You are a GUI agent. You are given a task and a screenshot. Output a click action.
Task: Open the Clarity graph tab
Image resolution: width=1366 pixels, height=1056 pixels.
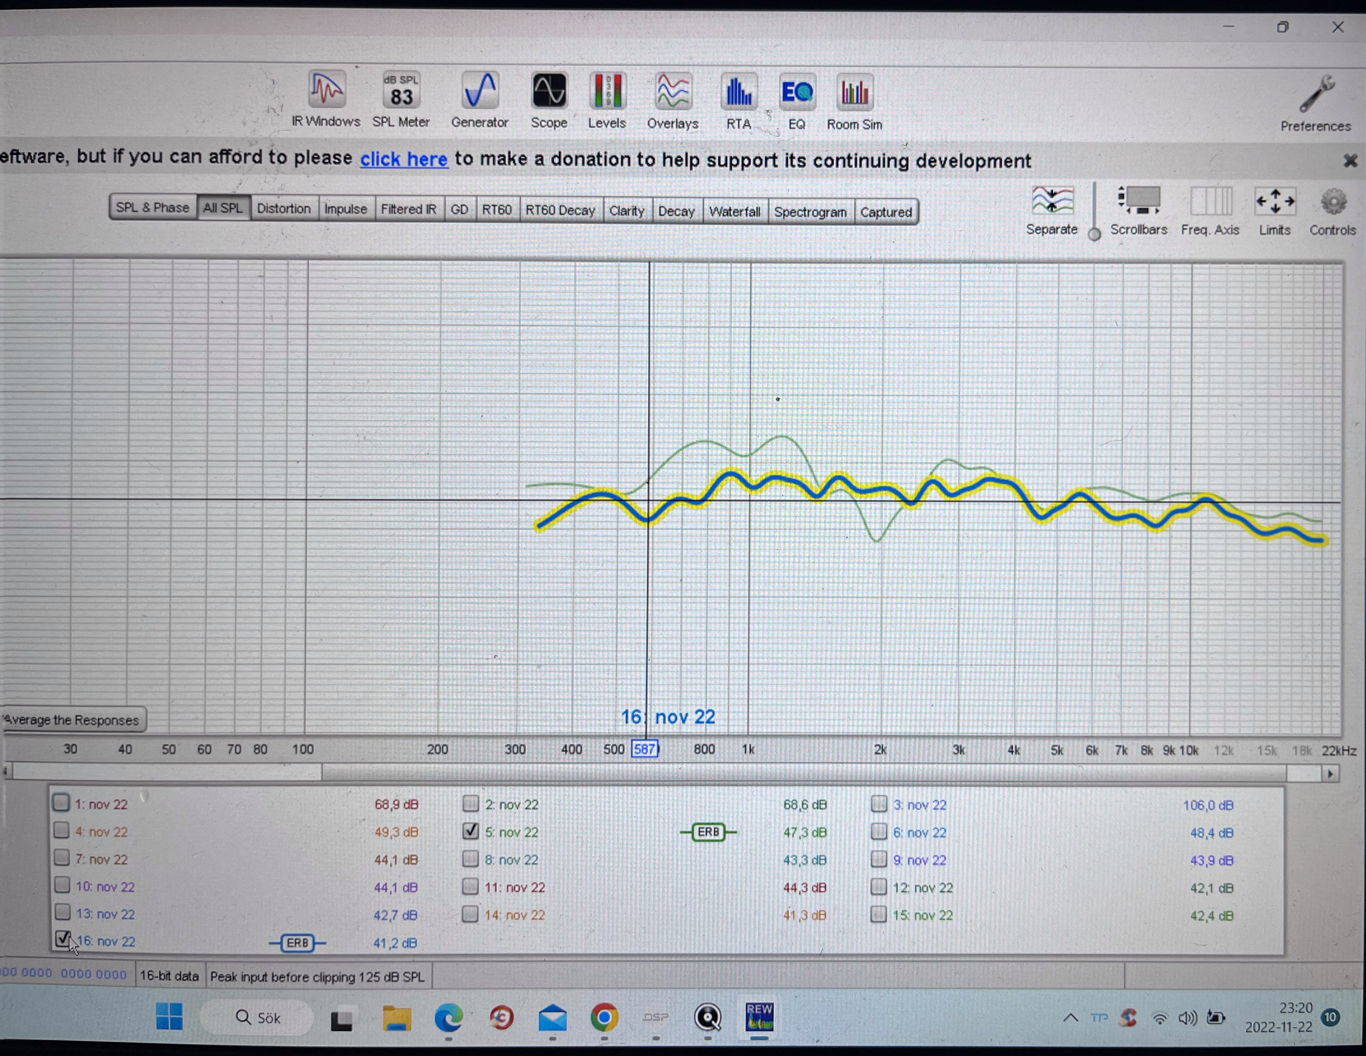(627, 210)
